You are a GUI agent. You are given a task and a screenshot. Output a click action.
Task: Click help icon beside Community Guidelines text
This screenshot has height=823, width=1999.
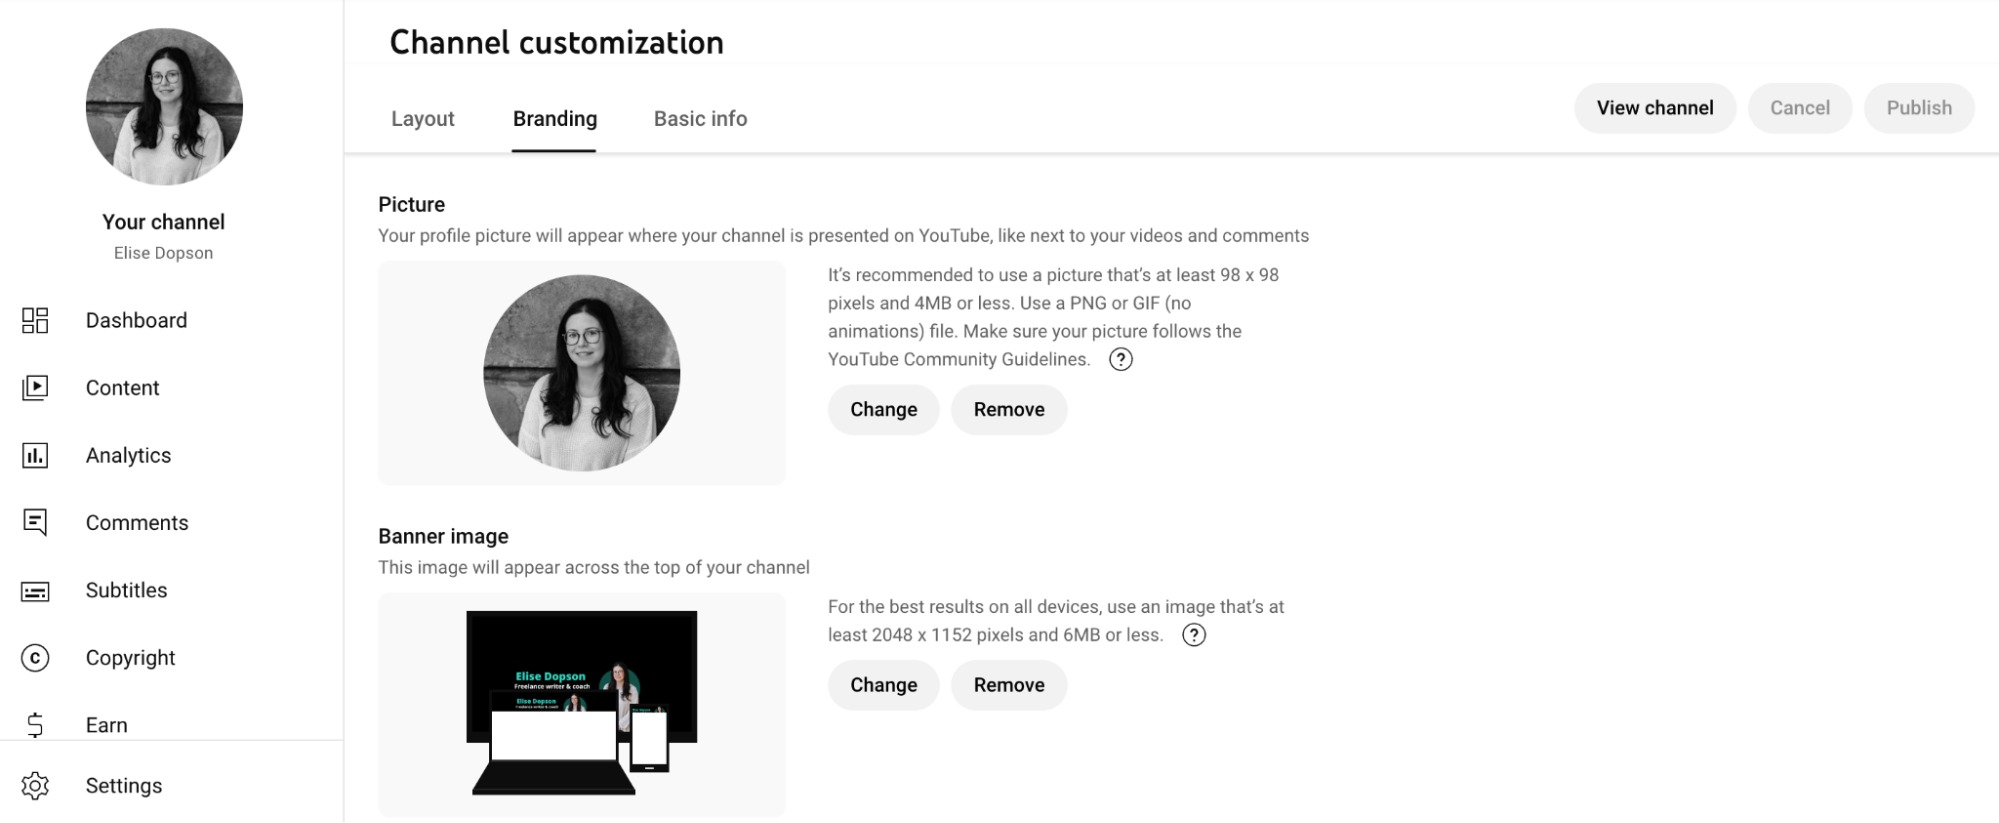(x=1121, y=360)
